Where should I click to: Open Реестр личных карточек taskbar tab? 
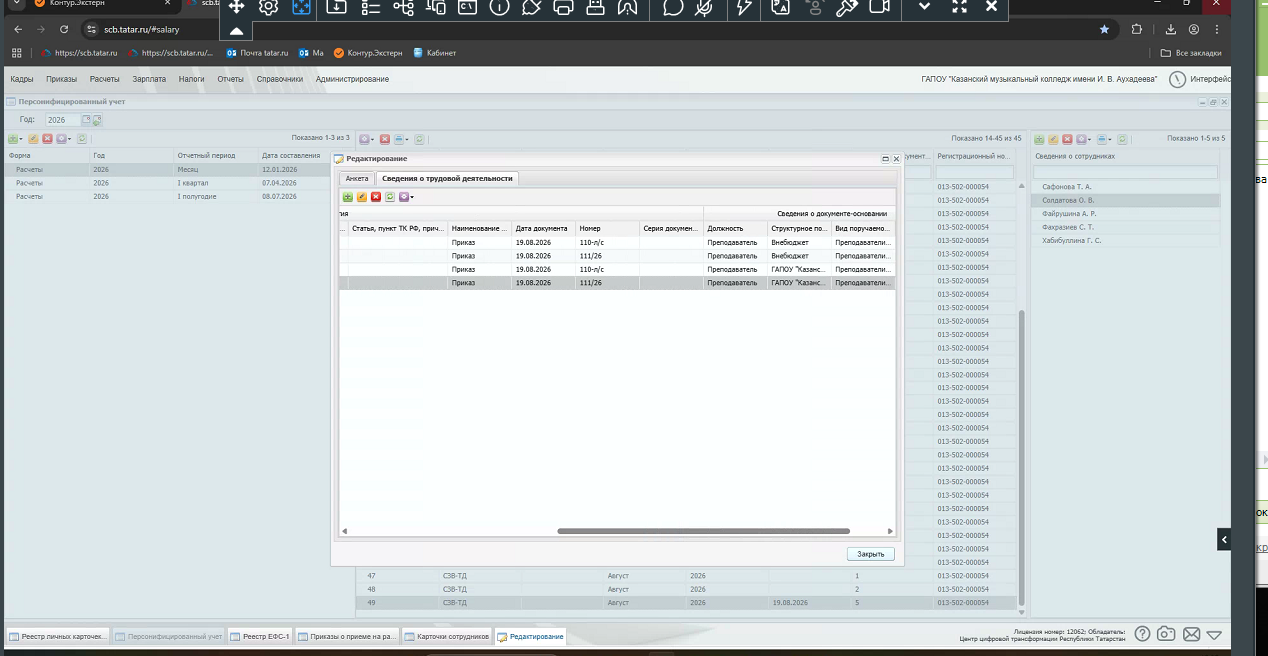pyautogui.click(x=57, y=636)
